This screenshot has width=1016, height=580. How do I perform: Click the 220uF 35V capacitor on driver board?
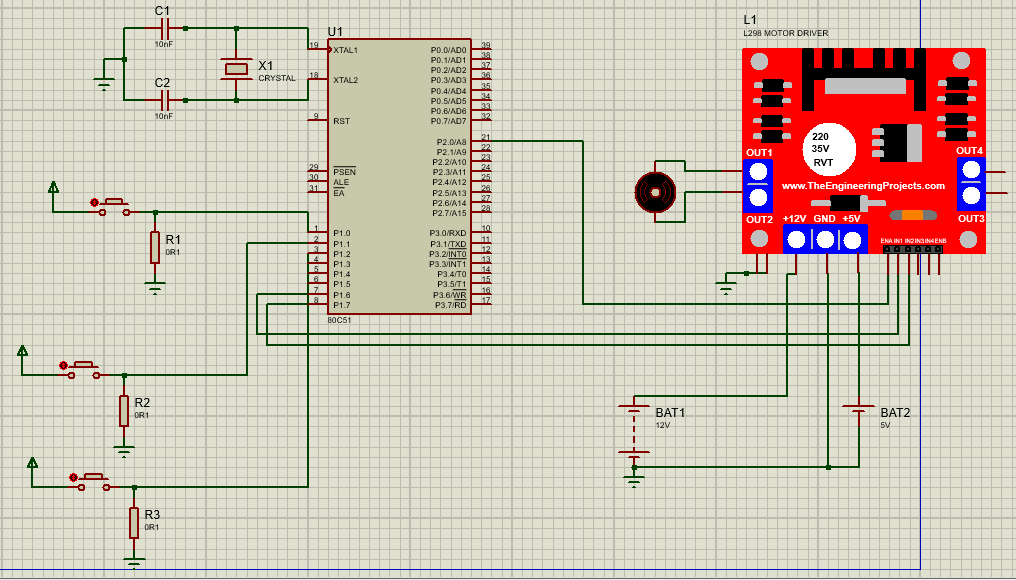(827, 147)
